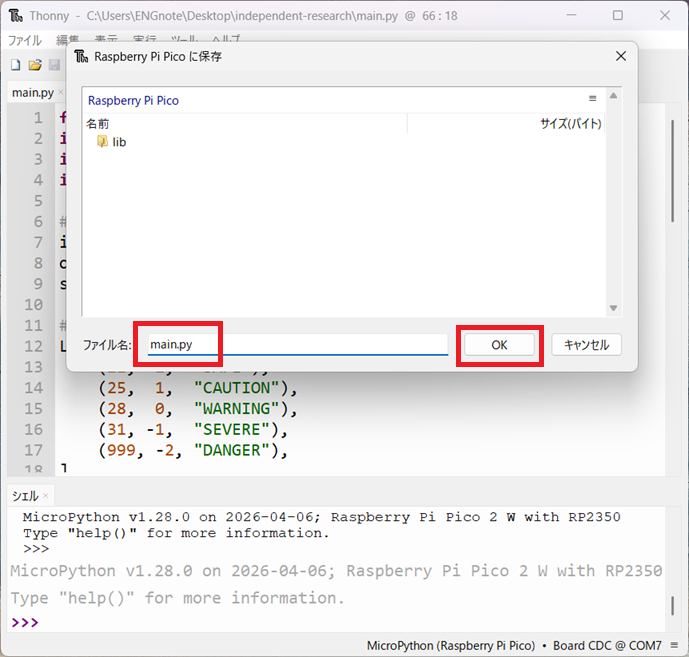The width and height of the screenshot is (689, 657).
Task: Maximize the Thonny window
Action: pos(618,15)
